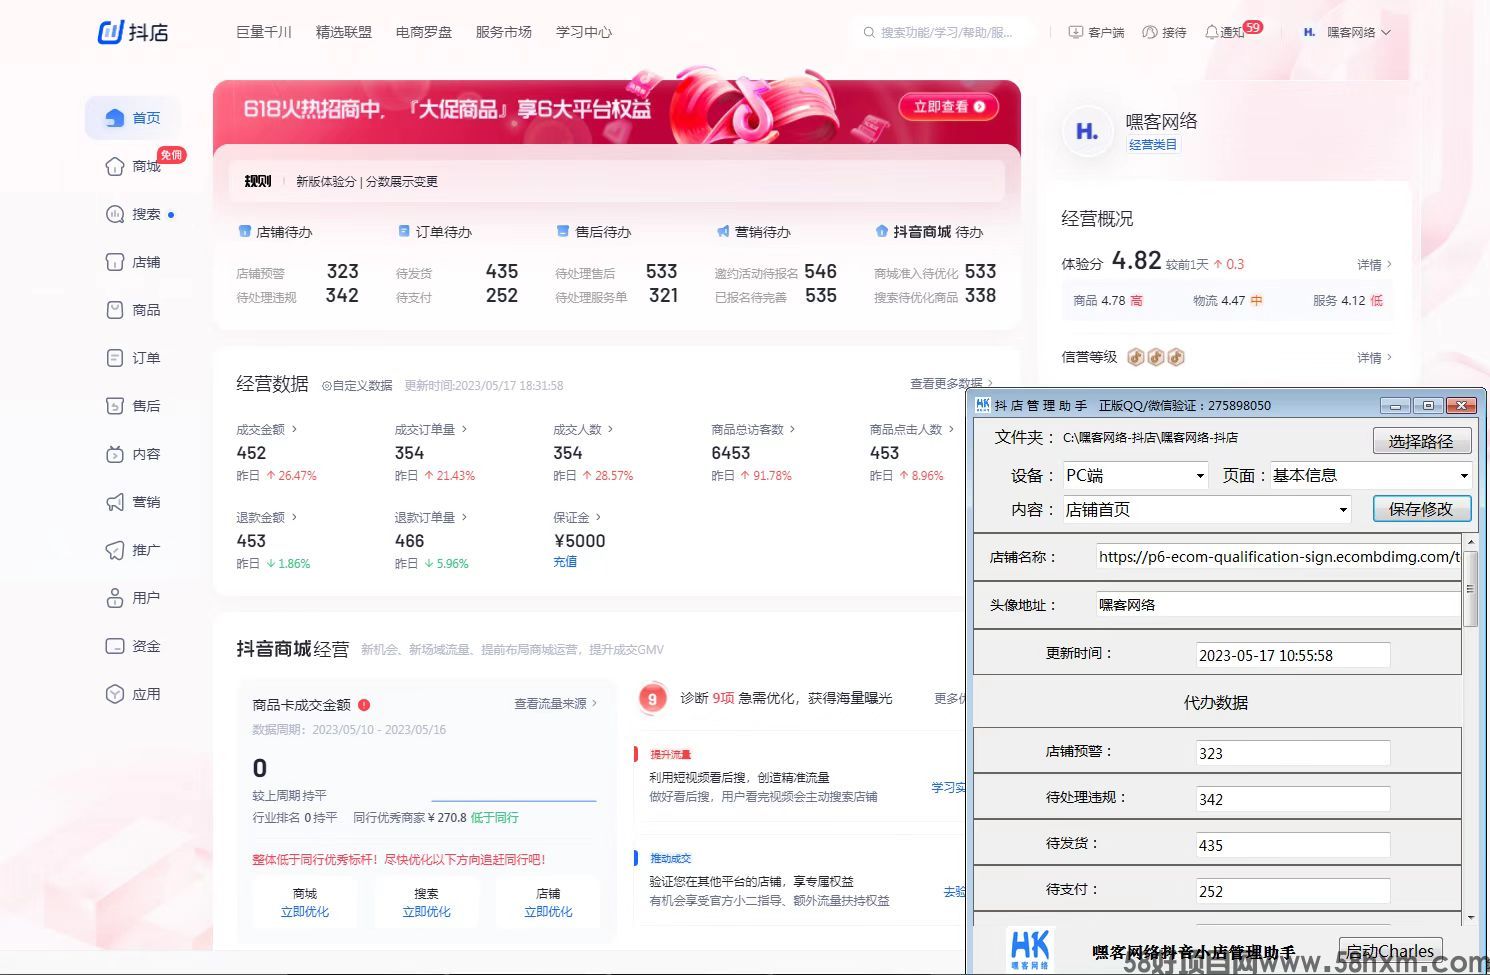
Task: Click 选择路径 button
Action: tap(1421, 441)
